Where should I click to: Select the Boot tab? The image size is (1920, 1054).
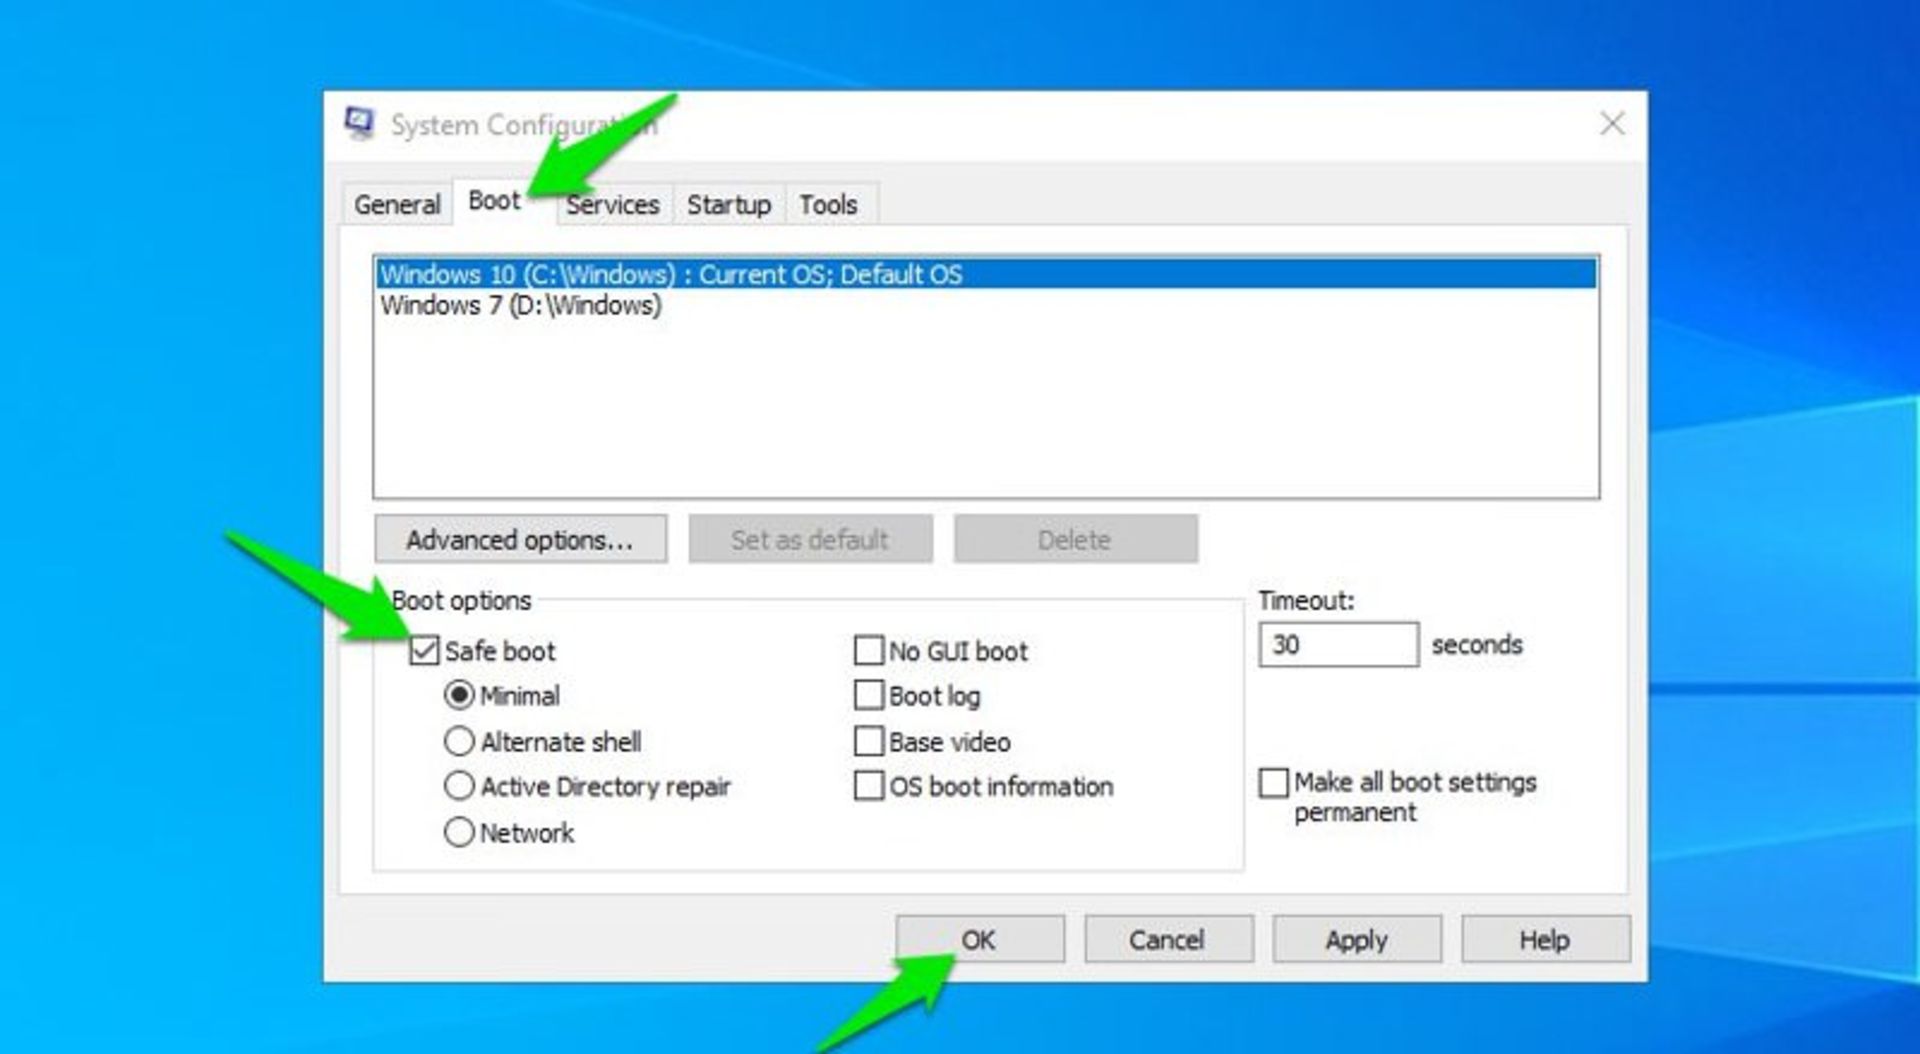pyautogui.click(x=494, y=201)
